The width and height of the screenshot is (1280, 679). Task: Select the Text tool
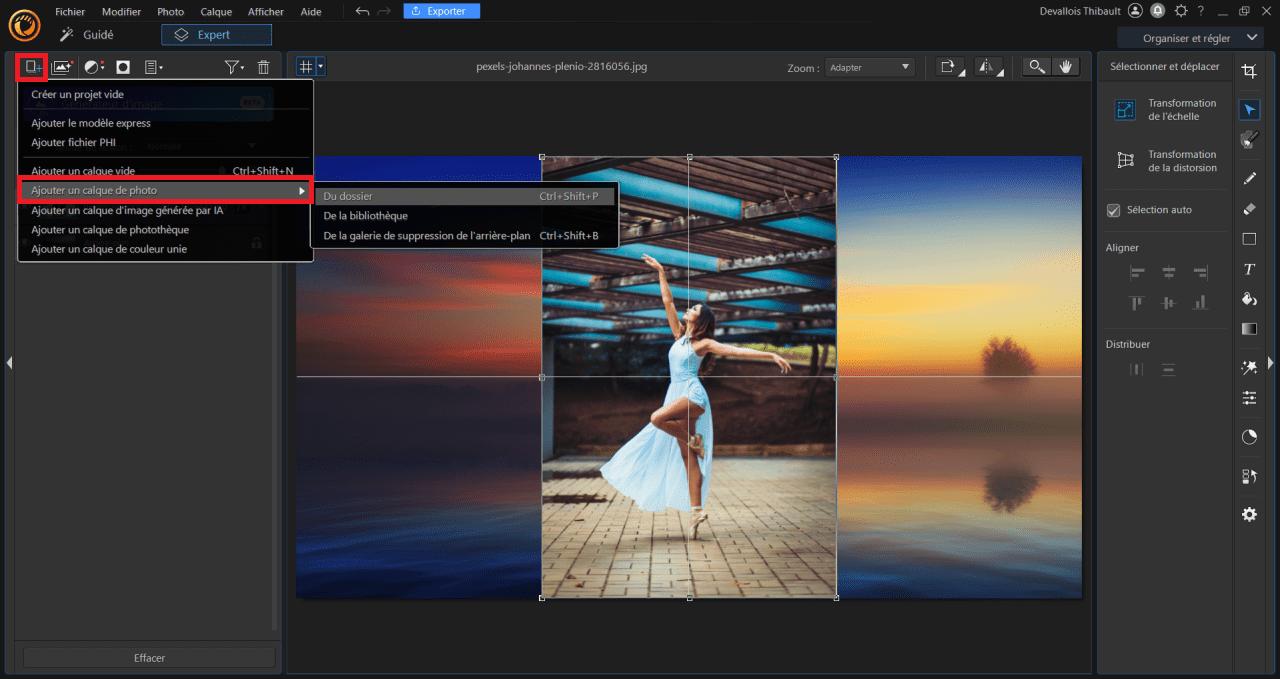(x=1249, y=269)
